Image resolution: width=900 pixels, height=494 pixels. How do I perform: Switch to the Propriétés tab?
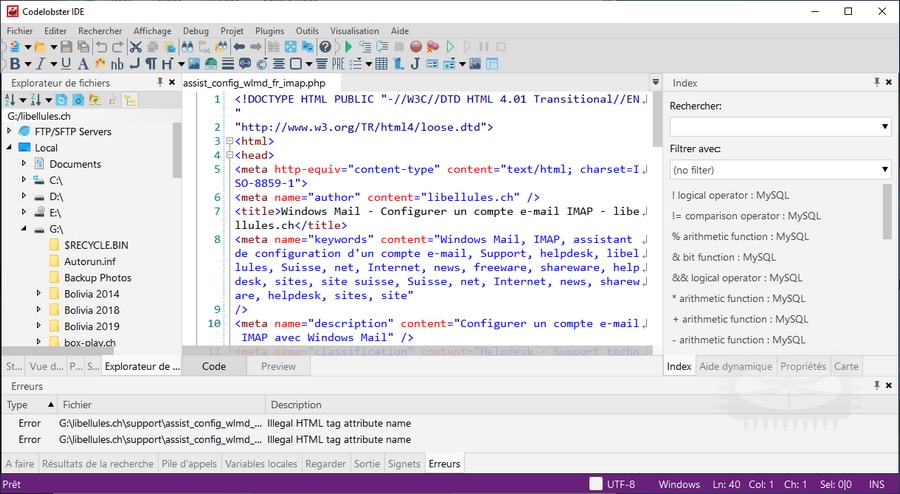coord(803,366)
